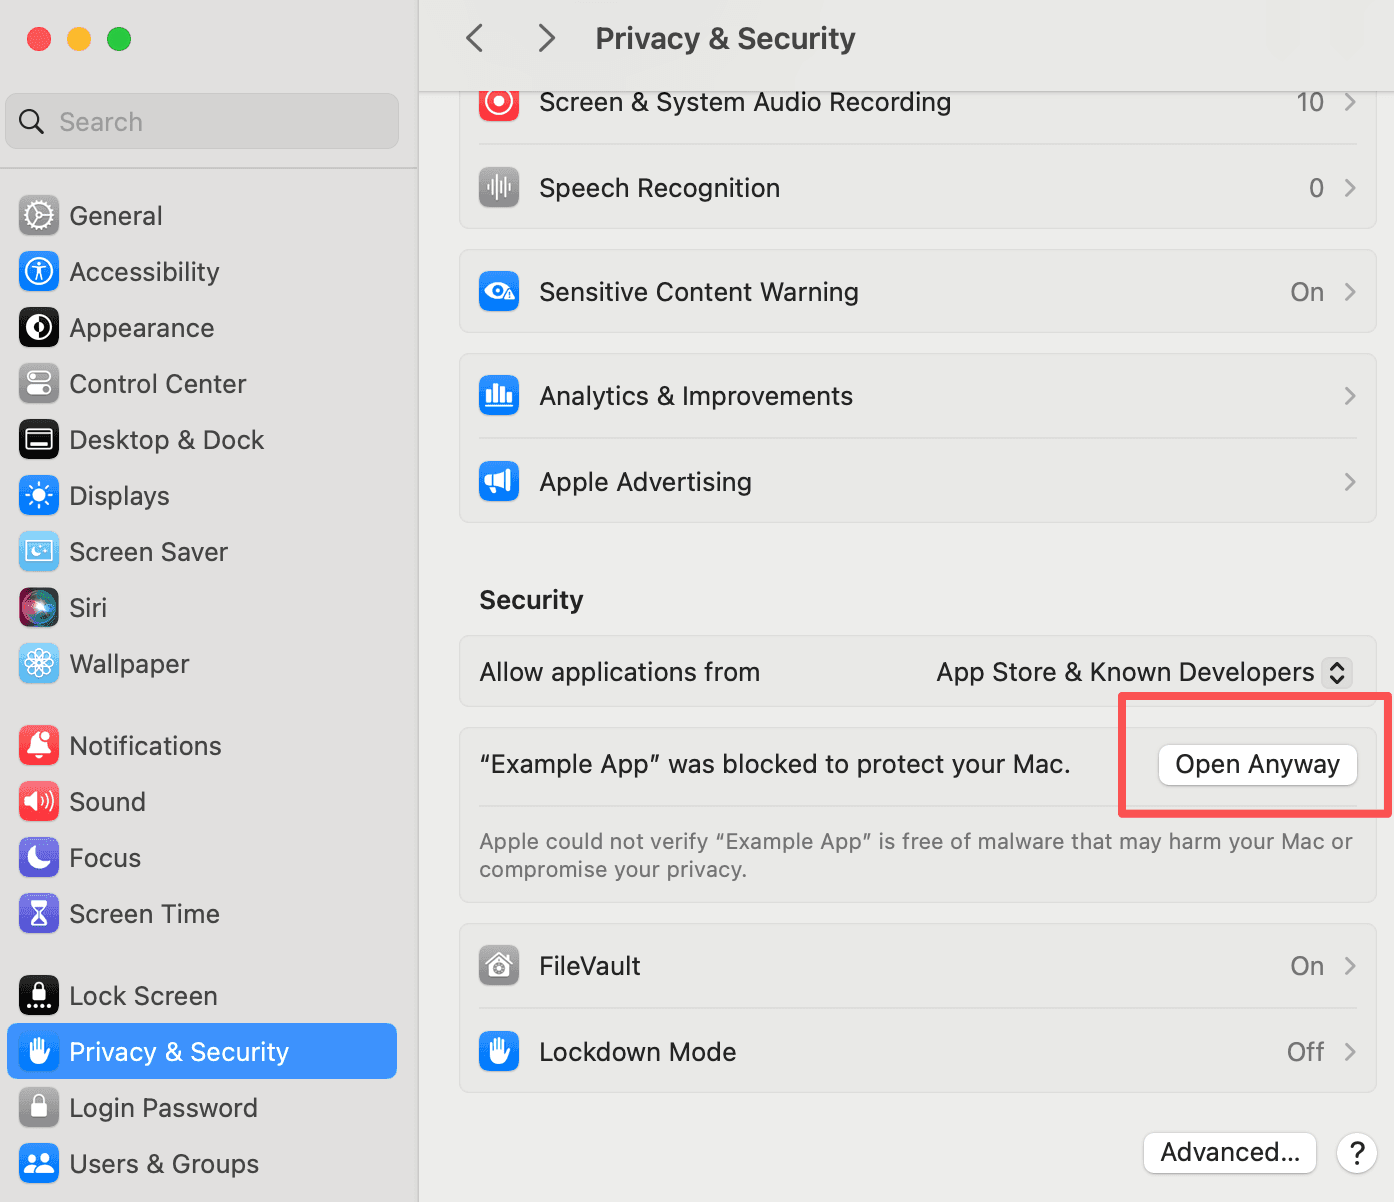Go back with the back arrow

click(475, 39)
